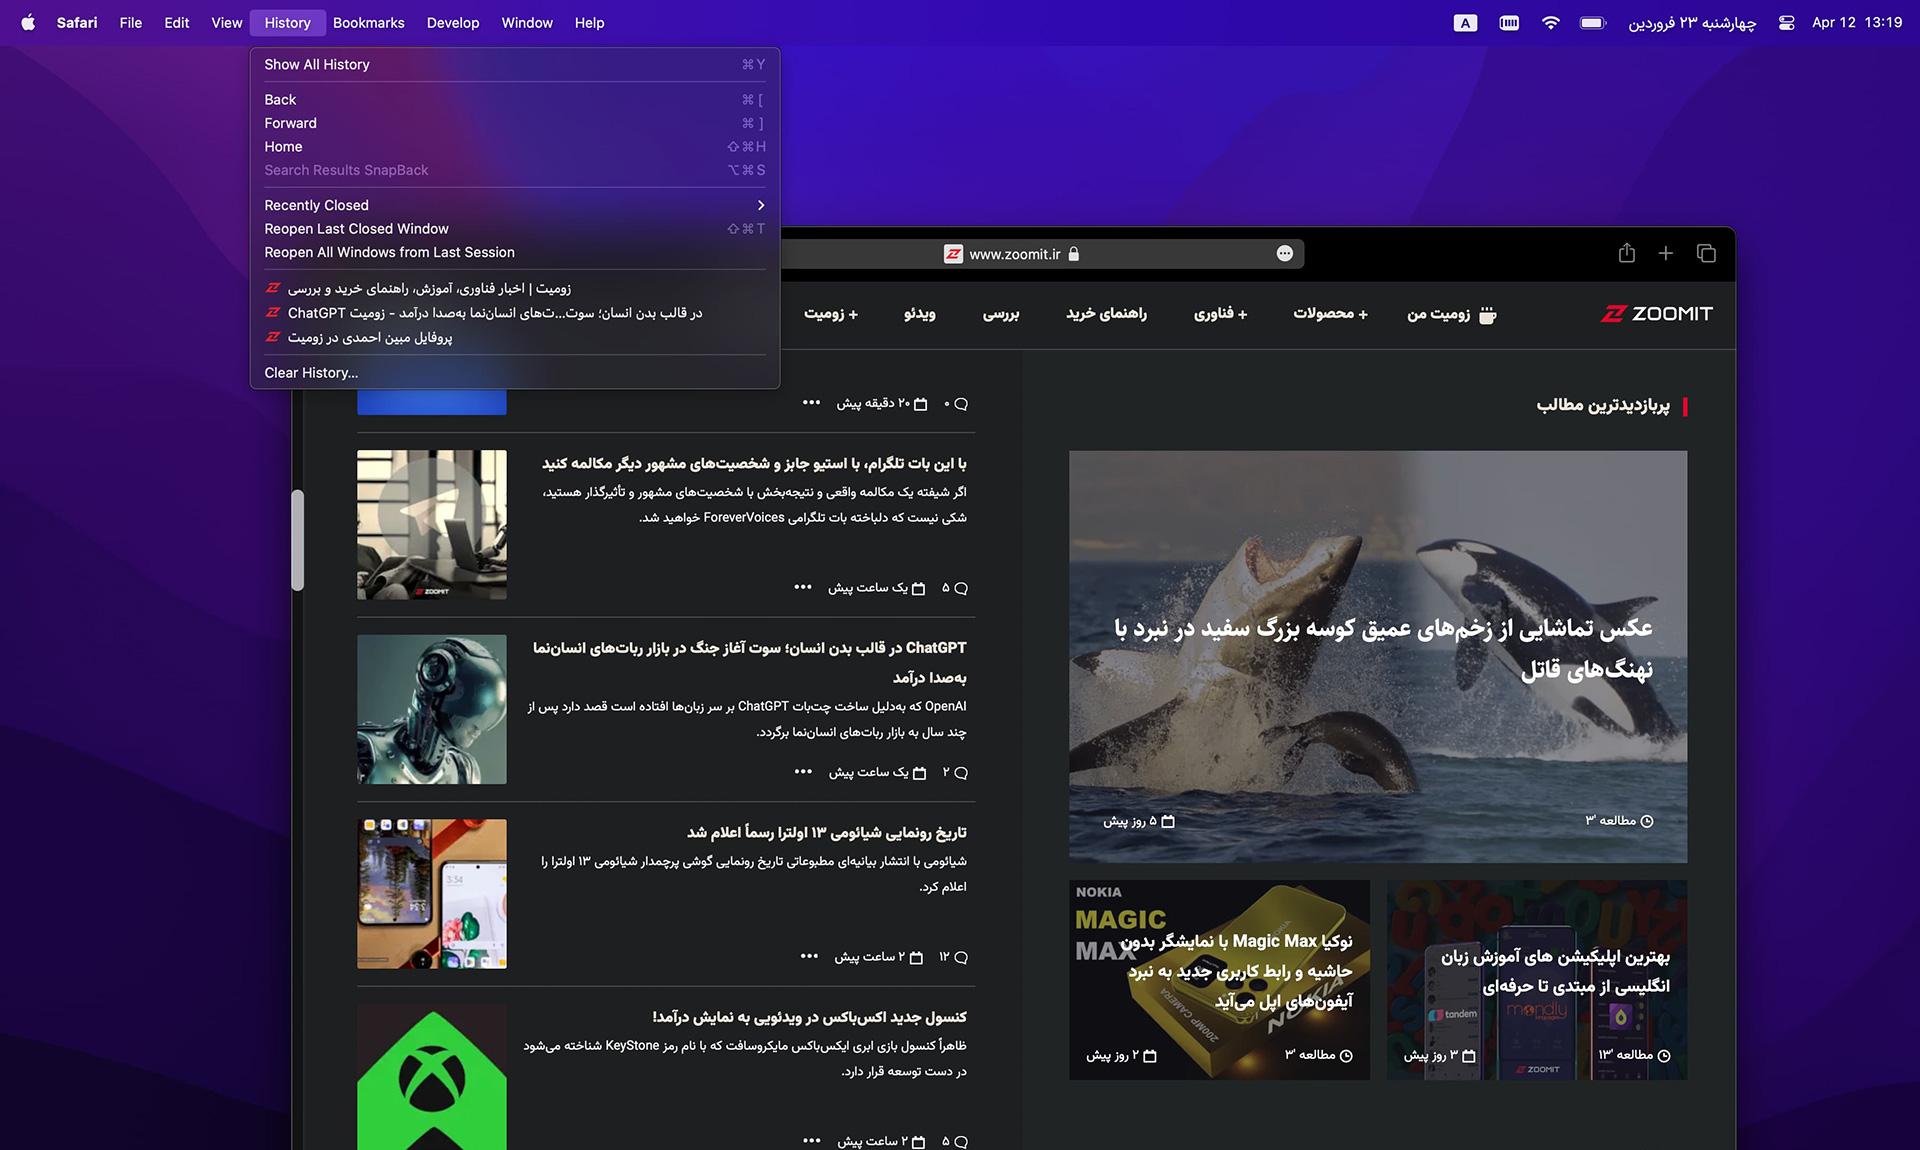Show tab overview icon in Safari toolbar
1920x1150 pixels.
pyautogui.click(x=1706, y=253)
